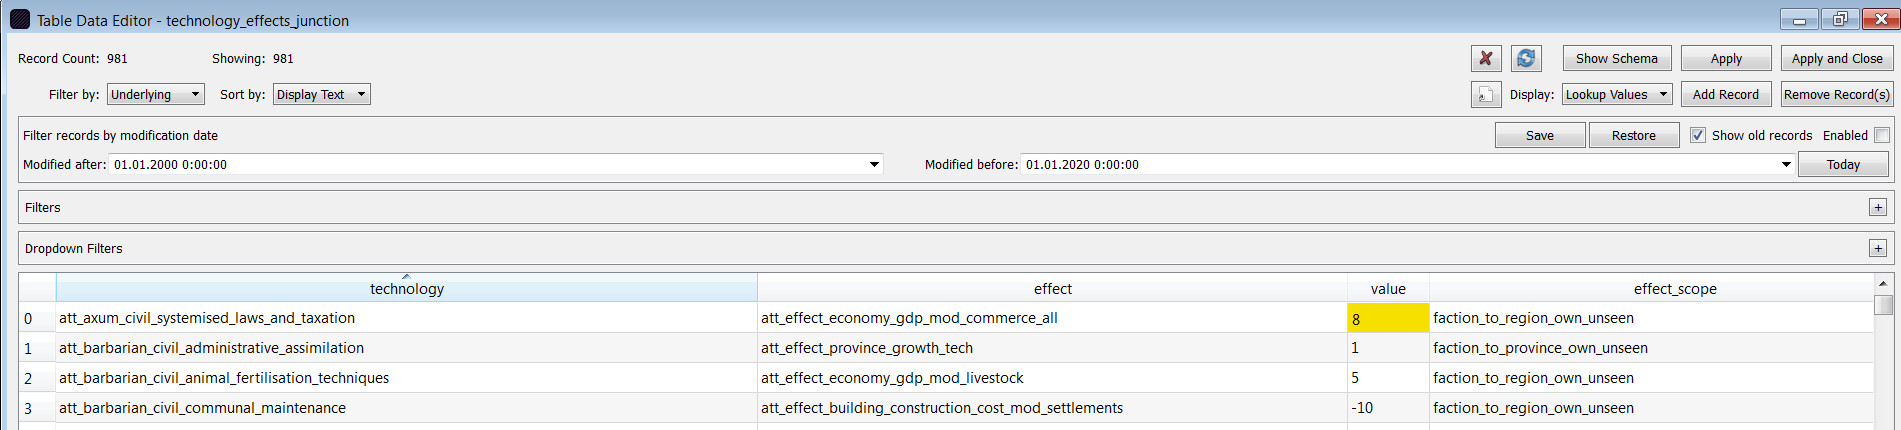Select att_effect_economy_gdp_mod_commerce_all cell

coord(1052,318)
